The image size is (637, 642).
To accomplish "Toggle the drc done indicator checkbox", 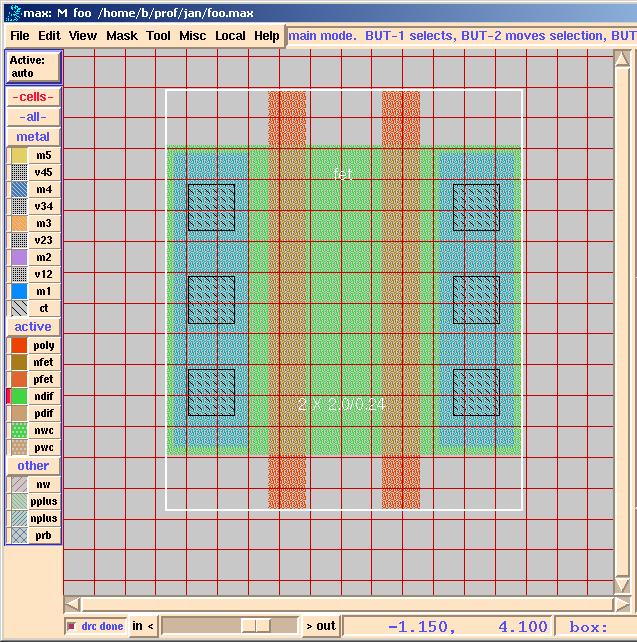I will point(72,626).
